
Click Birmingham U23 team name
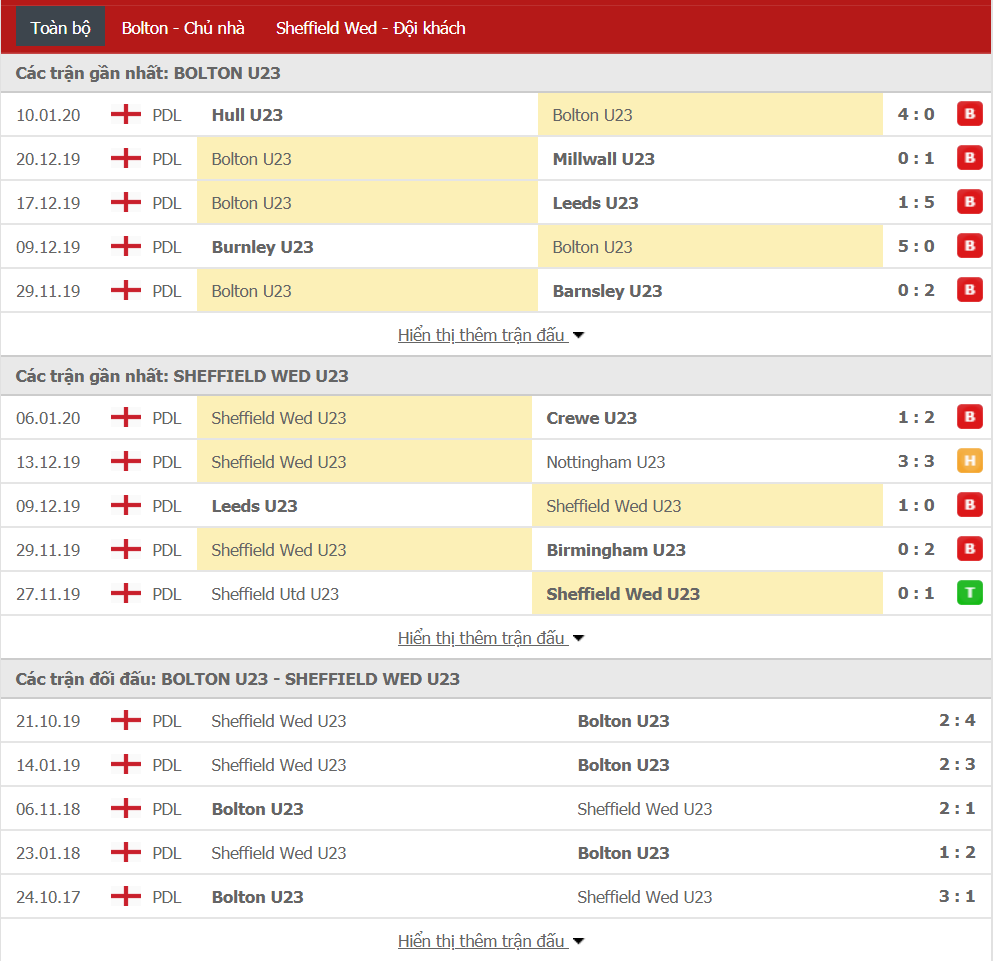pyautogui.click(x=616, y=550)
